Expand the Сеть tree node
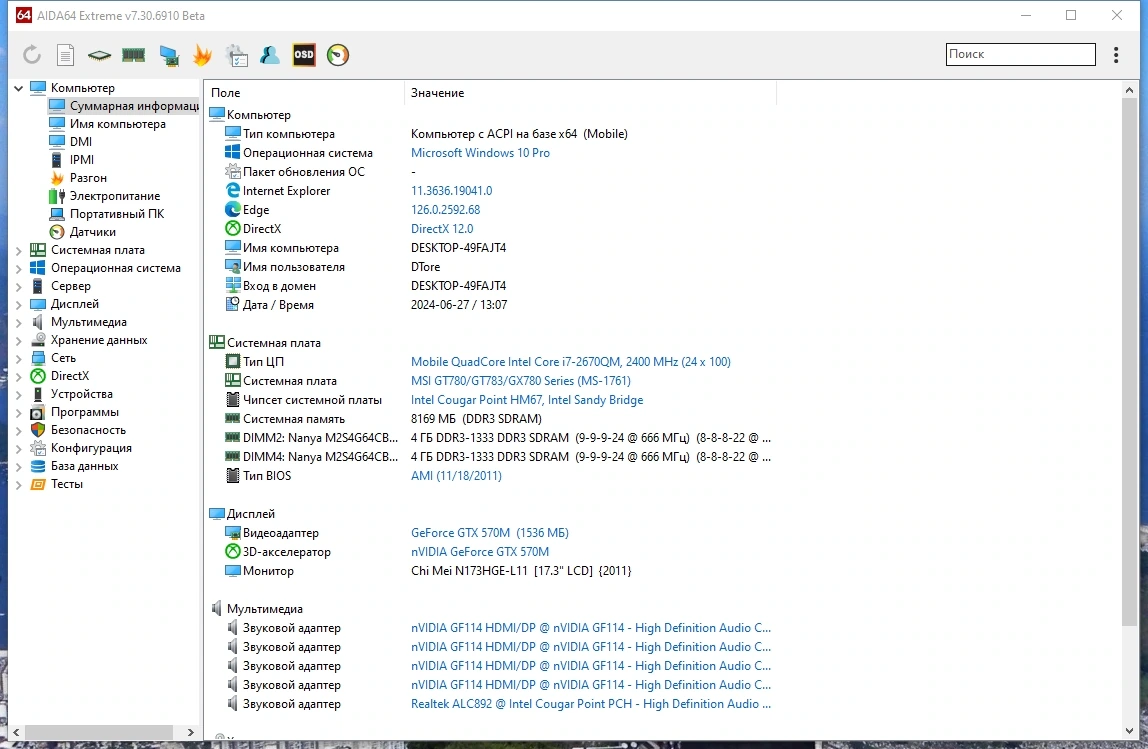Screen dimensions: 1148x749 (18, 359)
